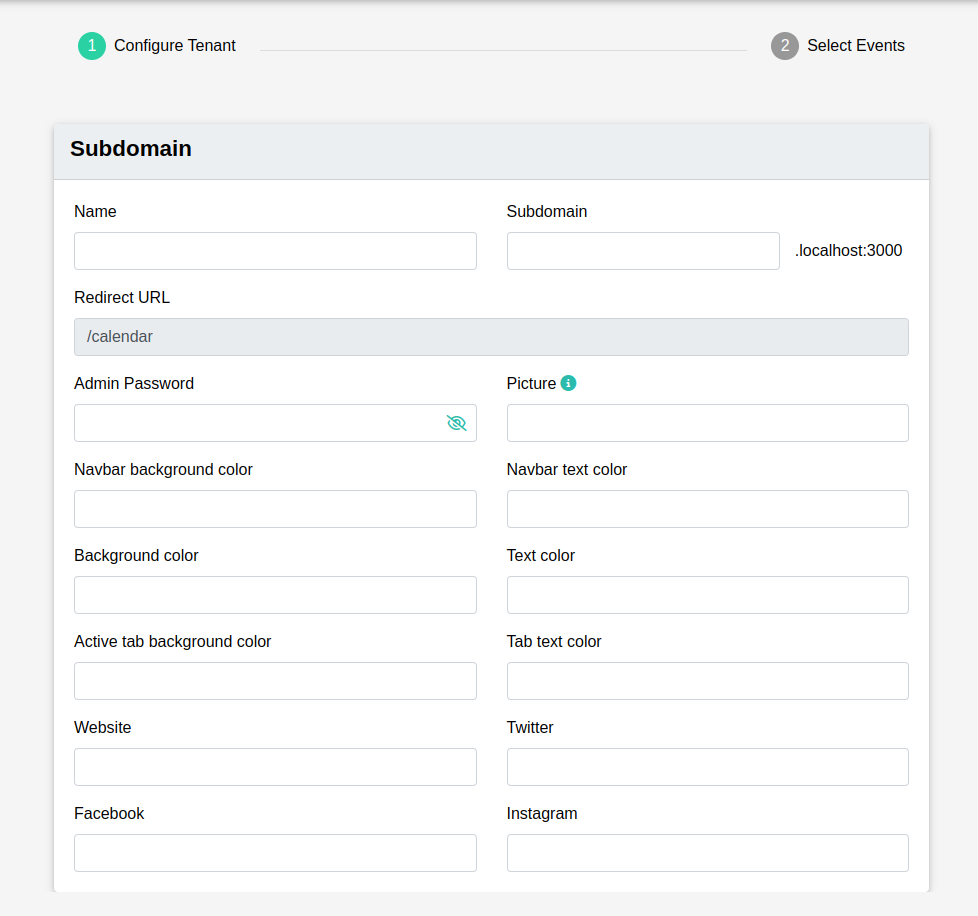Click the Twitter input field
Image resolution: width=978 pixels, height=916 pixels.
click(x=707, y=767)
